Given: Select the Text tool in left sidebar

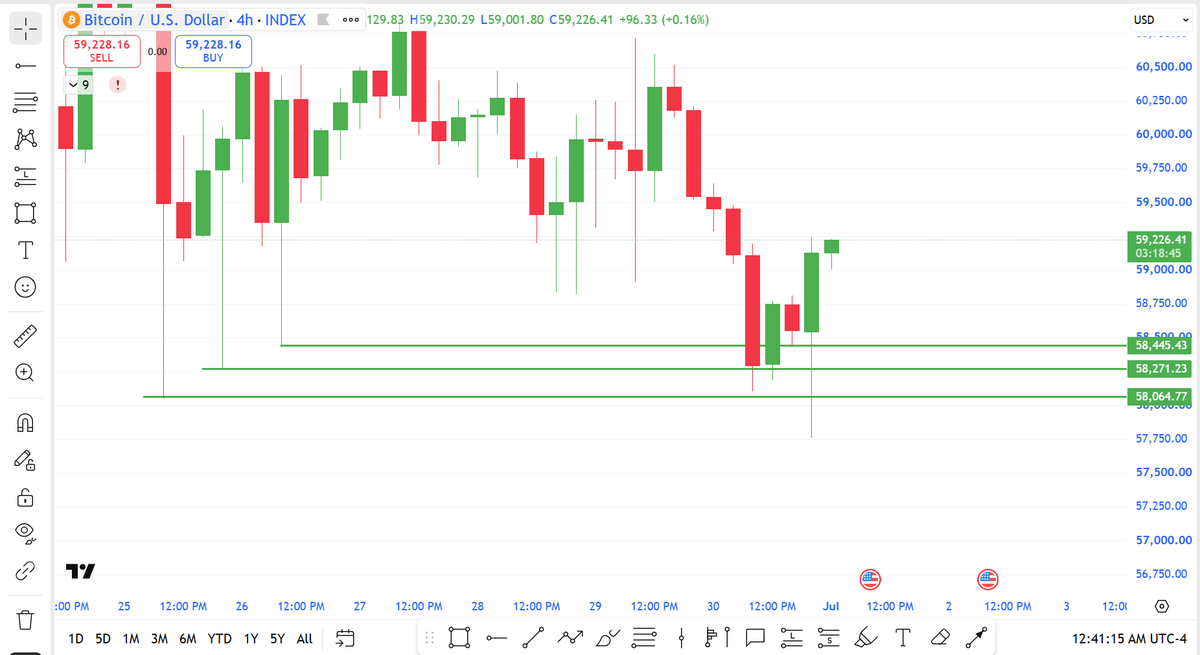Looking at the screenshot, I should (25, 249).
